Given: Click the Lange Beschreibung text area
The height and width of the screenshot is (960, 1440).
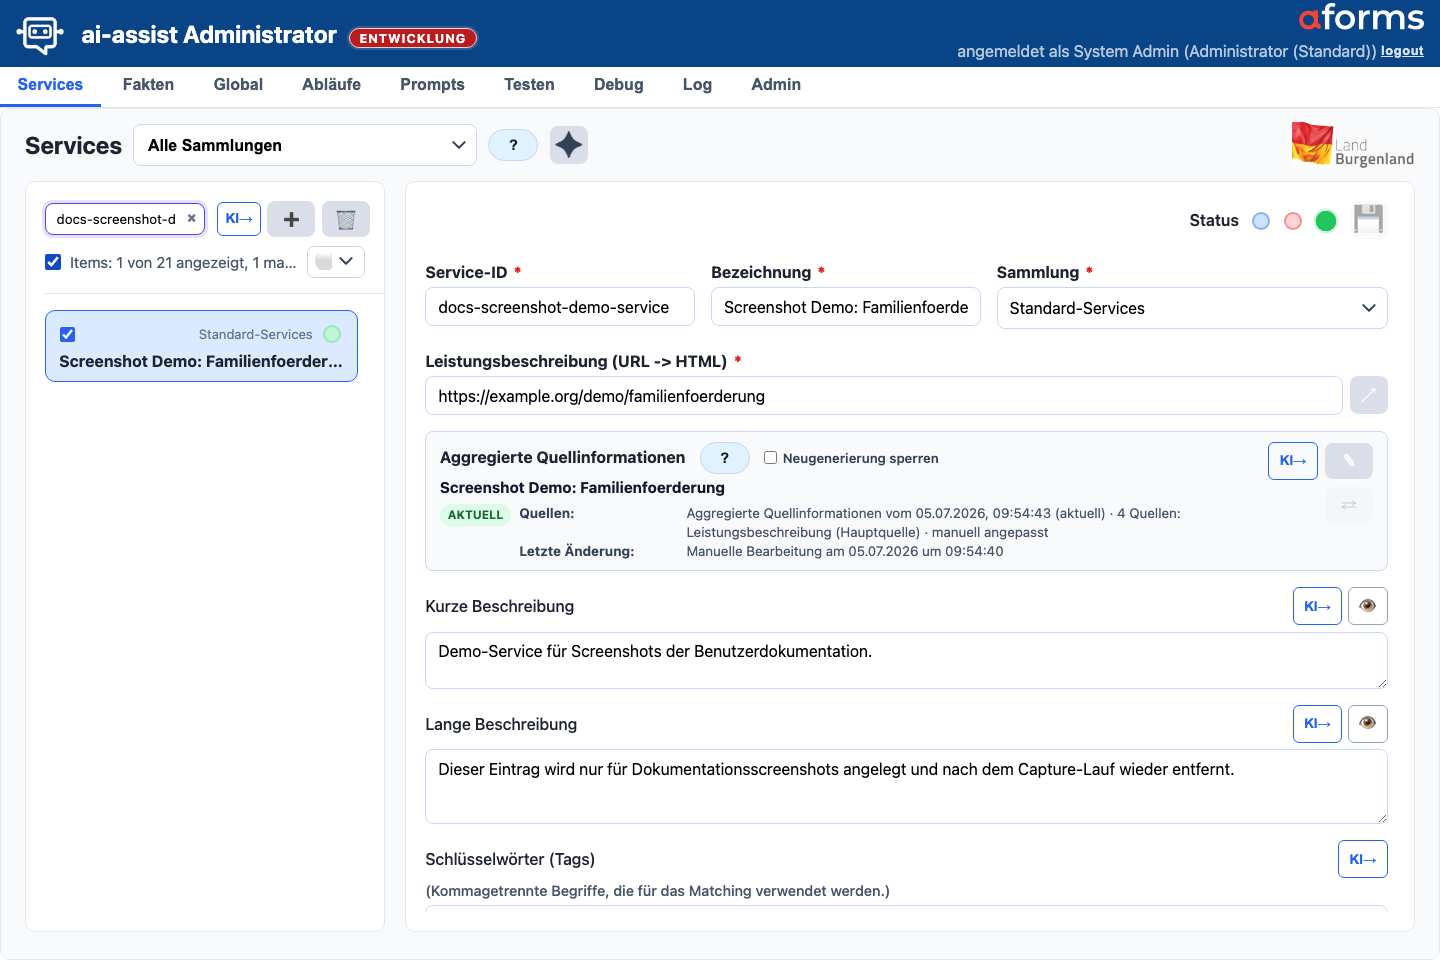Looking at the screenshot, I should (x=906, y=786).
